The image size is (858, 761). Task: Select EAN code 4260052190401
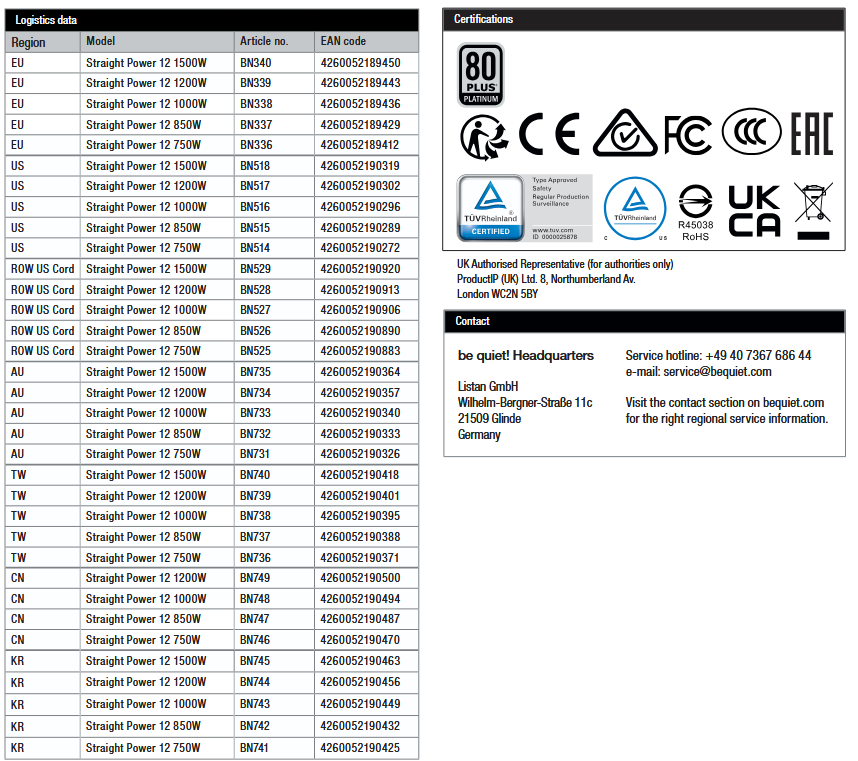(360, 496)
